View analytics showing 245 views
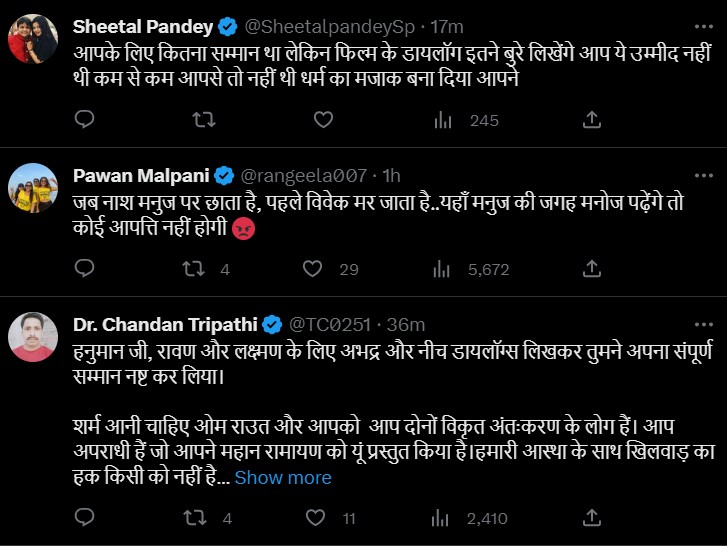The height and width of the screenshot is (546, 727). [465, 120]
